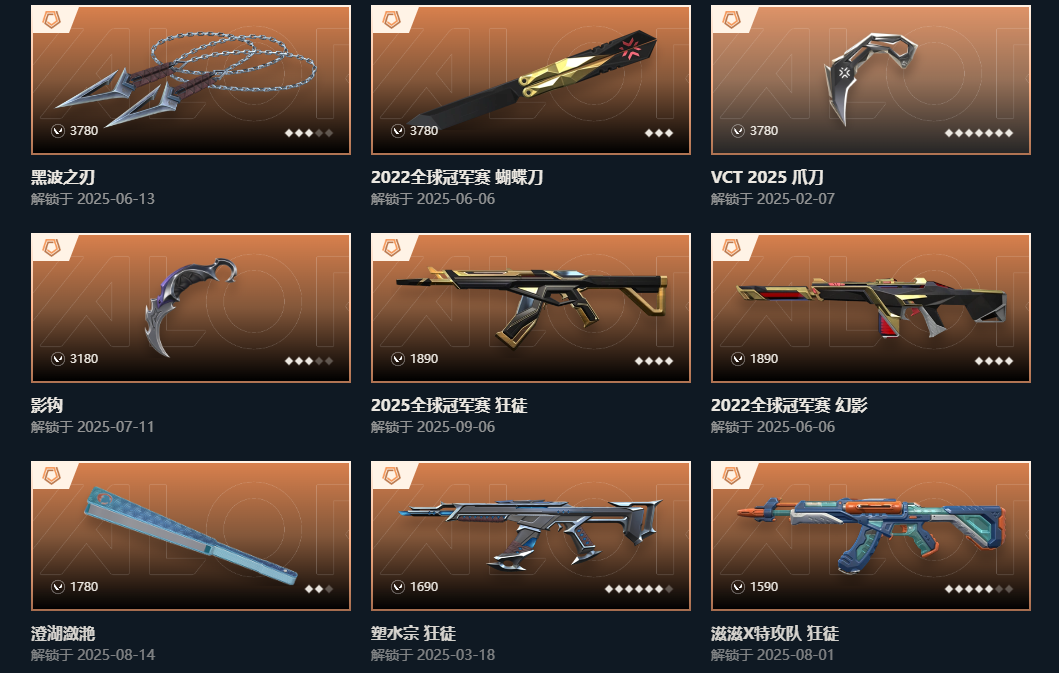The height and width of the screenshot is (673, 1059).
Task: Click the VP currency icon beside 1590
Action: pos(738,587)
